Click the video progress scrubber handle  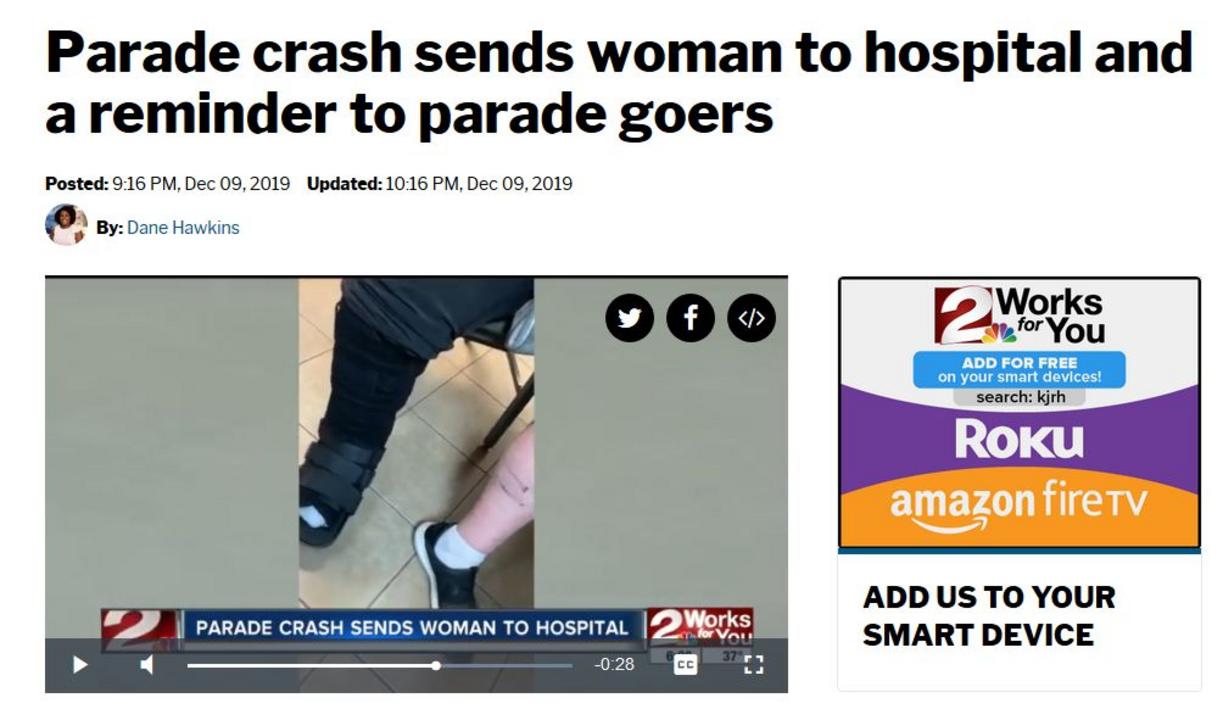tap(436, 665)
